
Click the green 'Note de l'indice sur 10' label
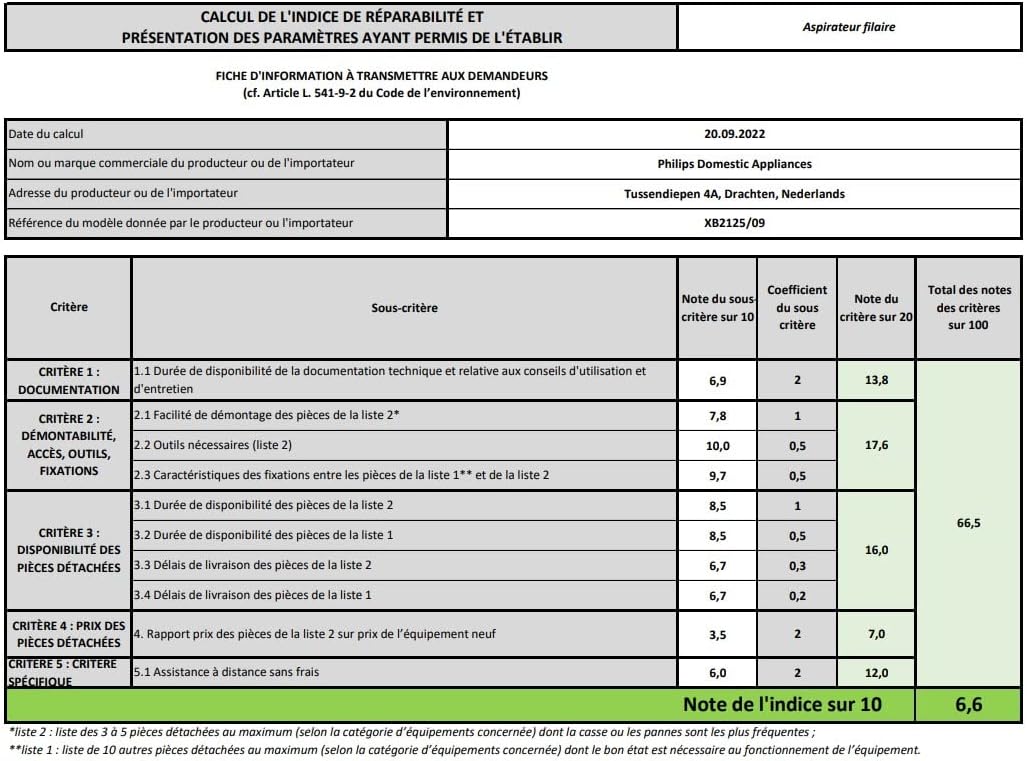pyautogui.click(x=782, y=705)
